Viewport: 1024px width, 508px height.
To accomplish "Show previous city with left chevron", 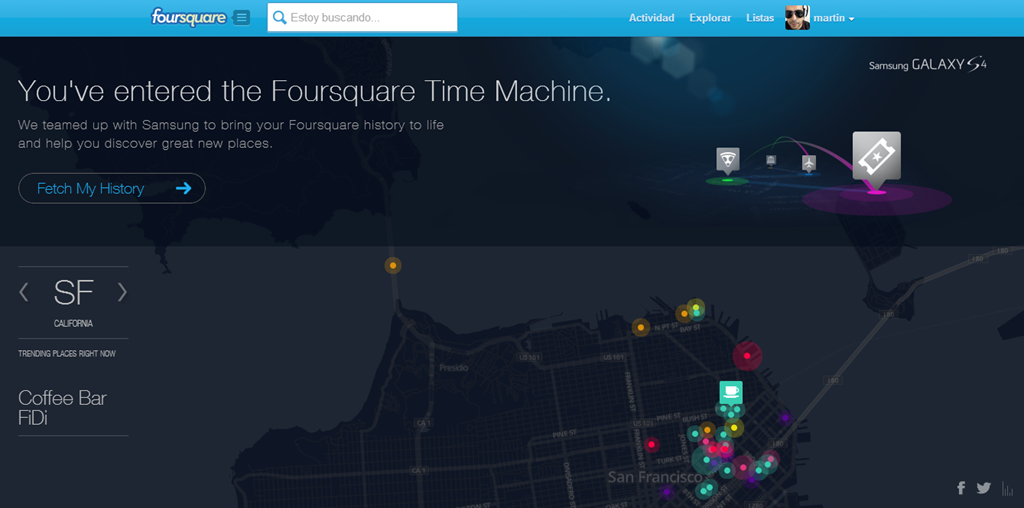I will pos(24,292).
